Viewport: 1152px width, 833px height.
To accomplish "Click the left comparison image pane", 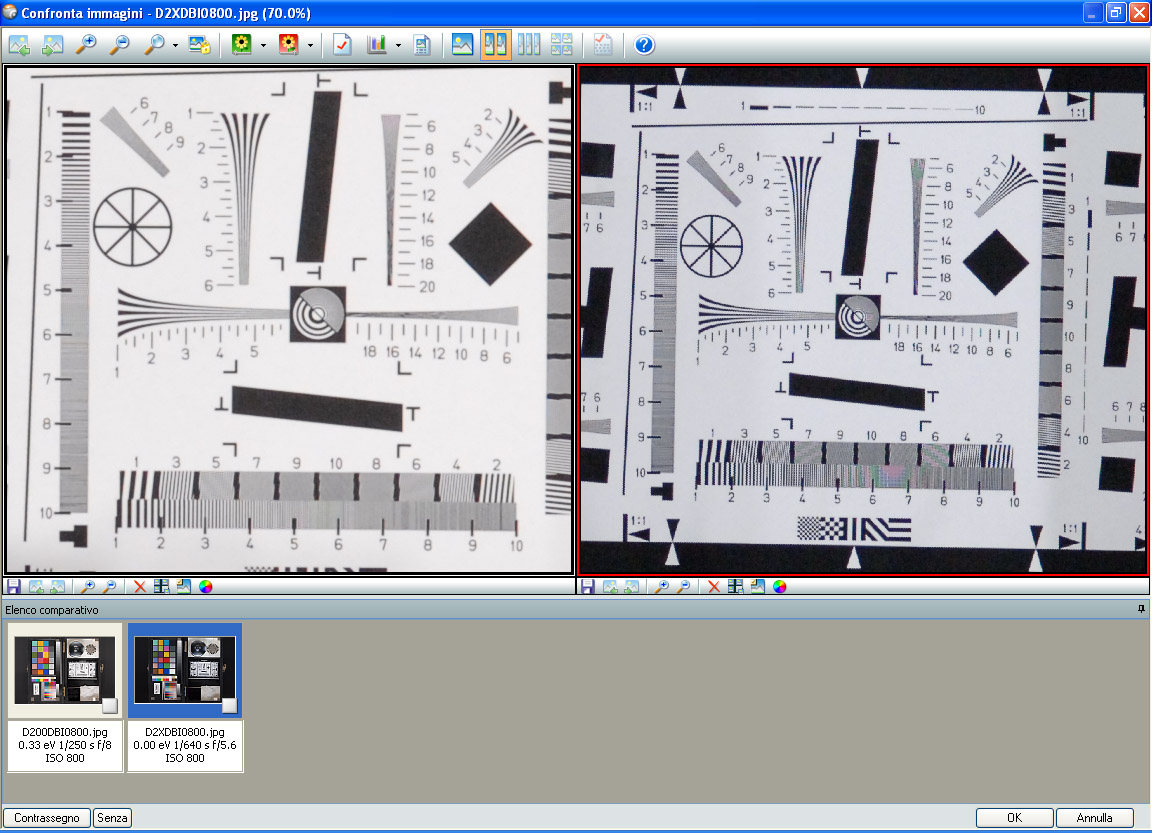I will click(x=289, y=320).
